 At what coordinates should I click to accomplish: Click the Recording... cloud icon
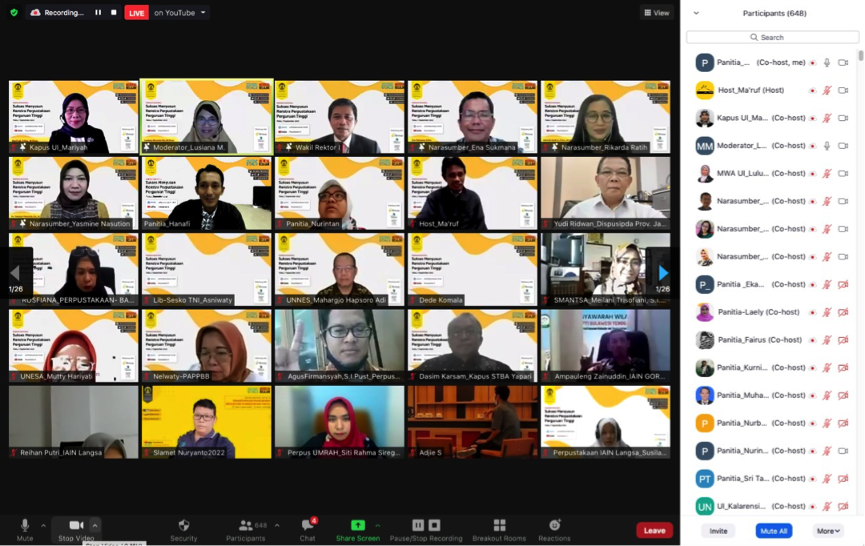[x=35, y=12]
